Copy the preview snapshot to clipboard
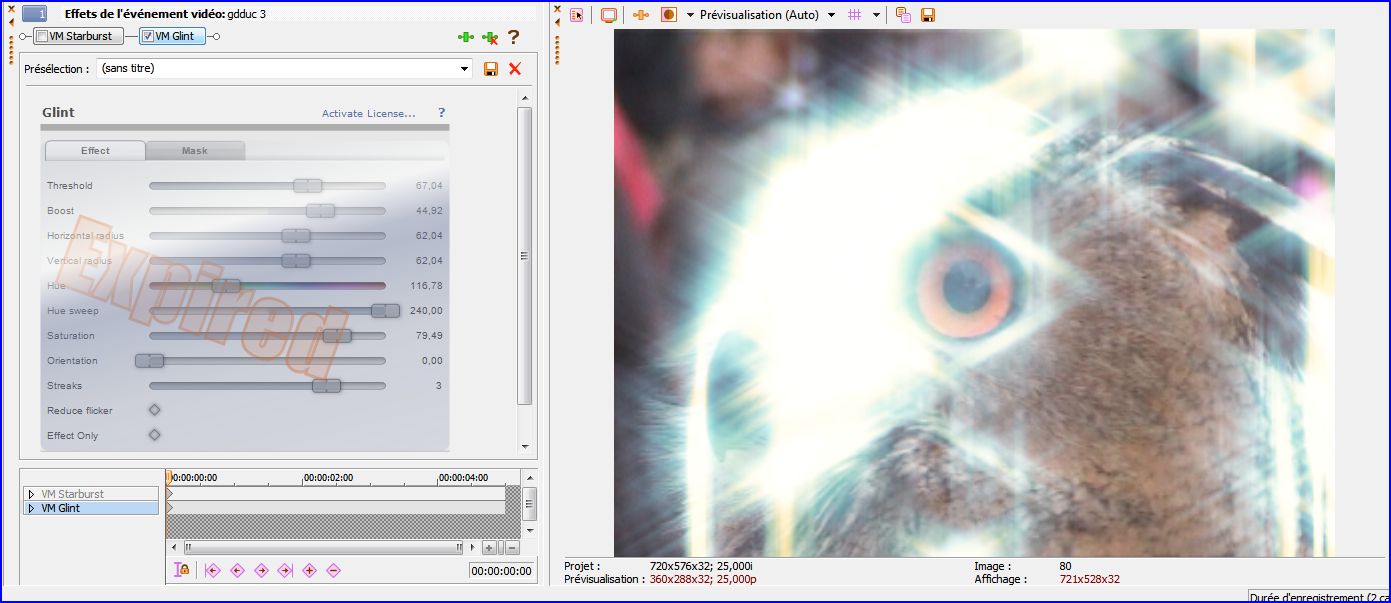Viewport: 1391px width, 603px height. 903,15
